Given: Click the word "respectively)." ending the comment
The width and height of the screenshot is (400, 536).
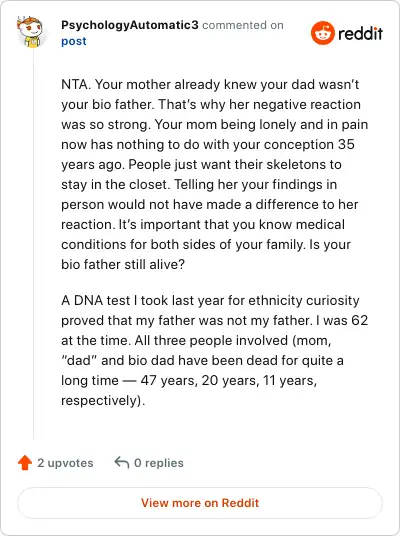Looking at the screenshot, I should pos(103,401).
